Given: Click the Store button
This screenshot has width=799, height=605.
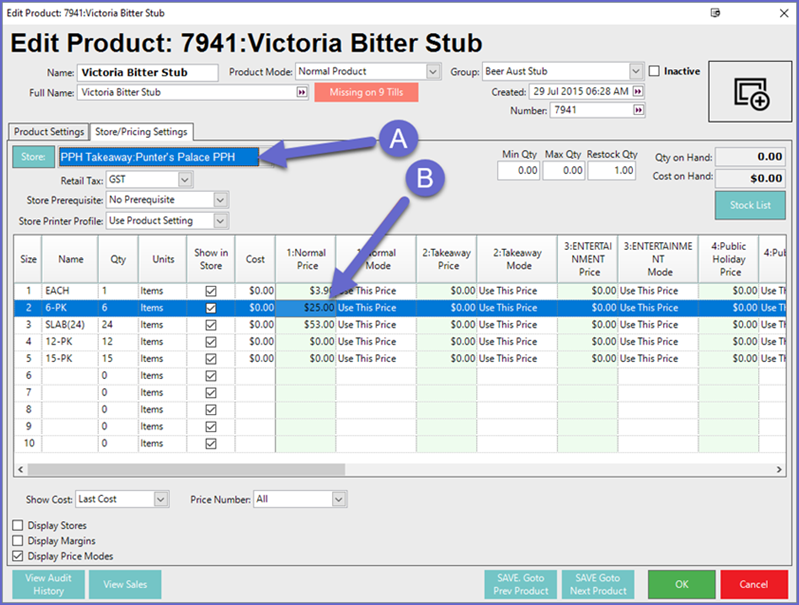Looking at the screenshot, I should (x=33, y=157).
